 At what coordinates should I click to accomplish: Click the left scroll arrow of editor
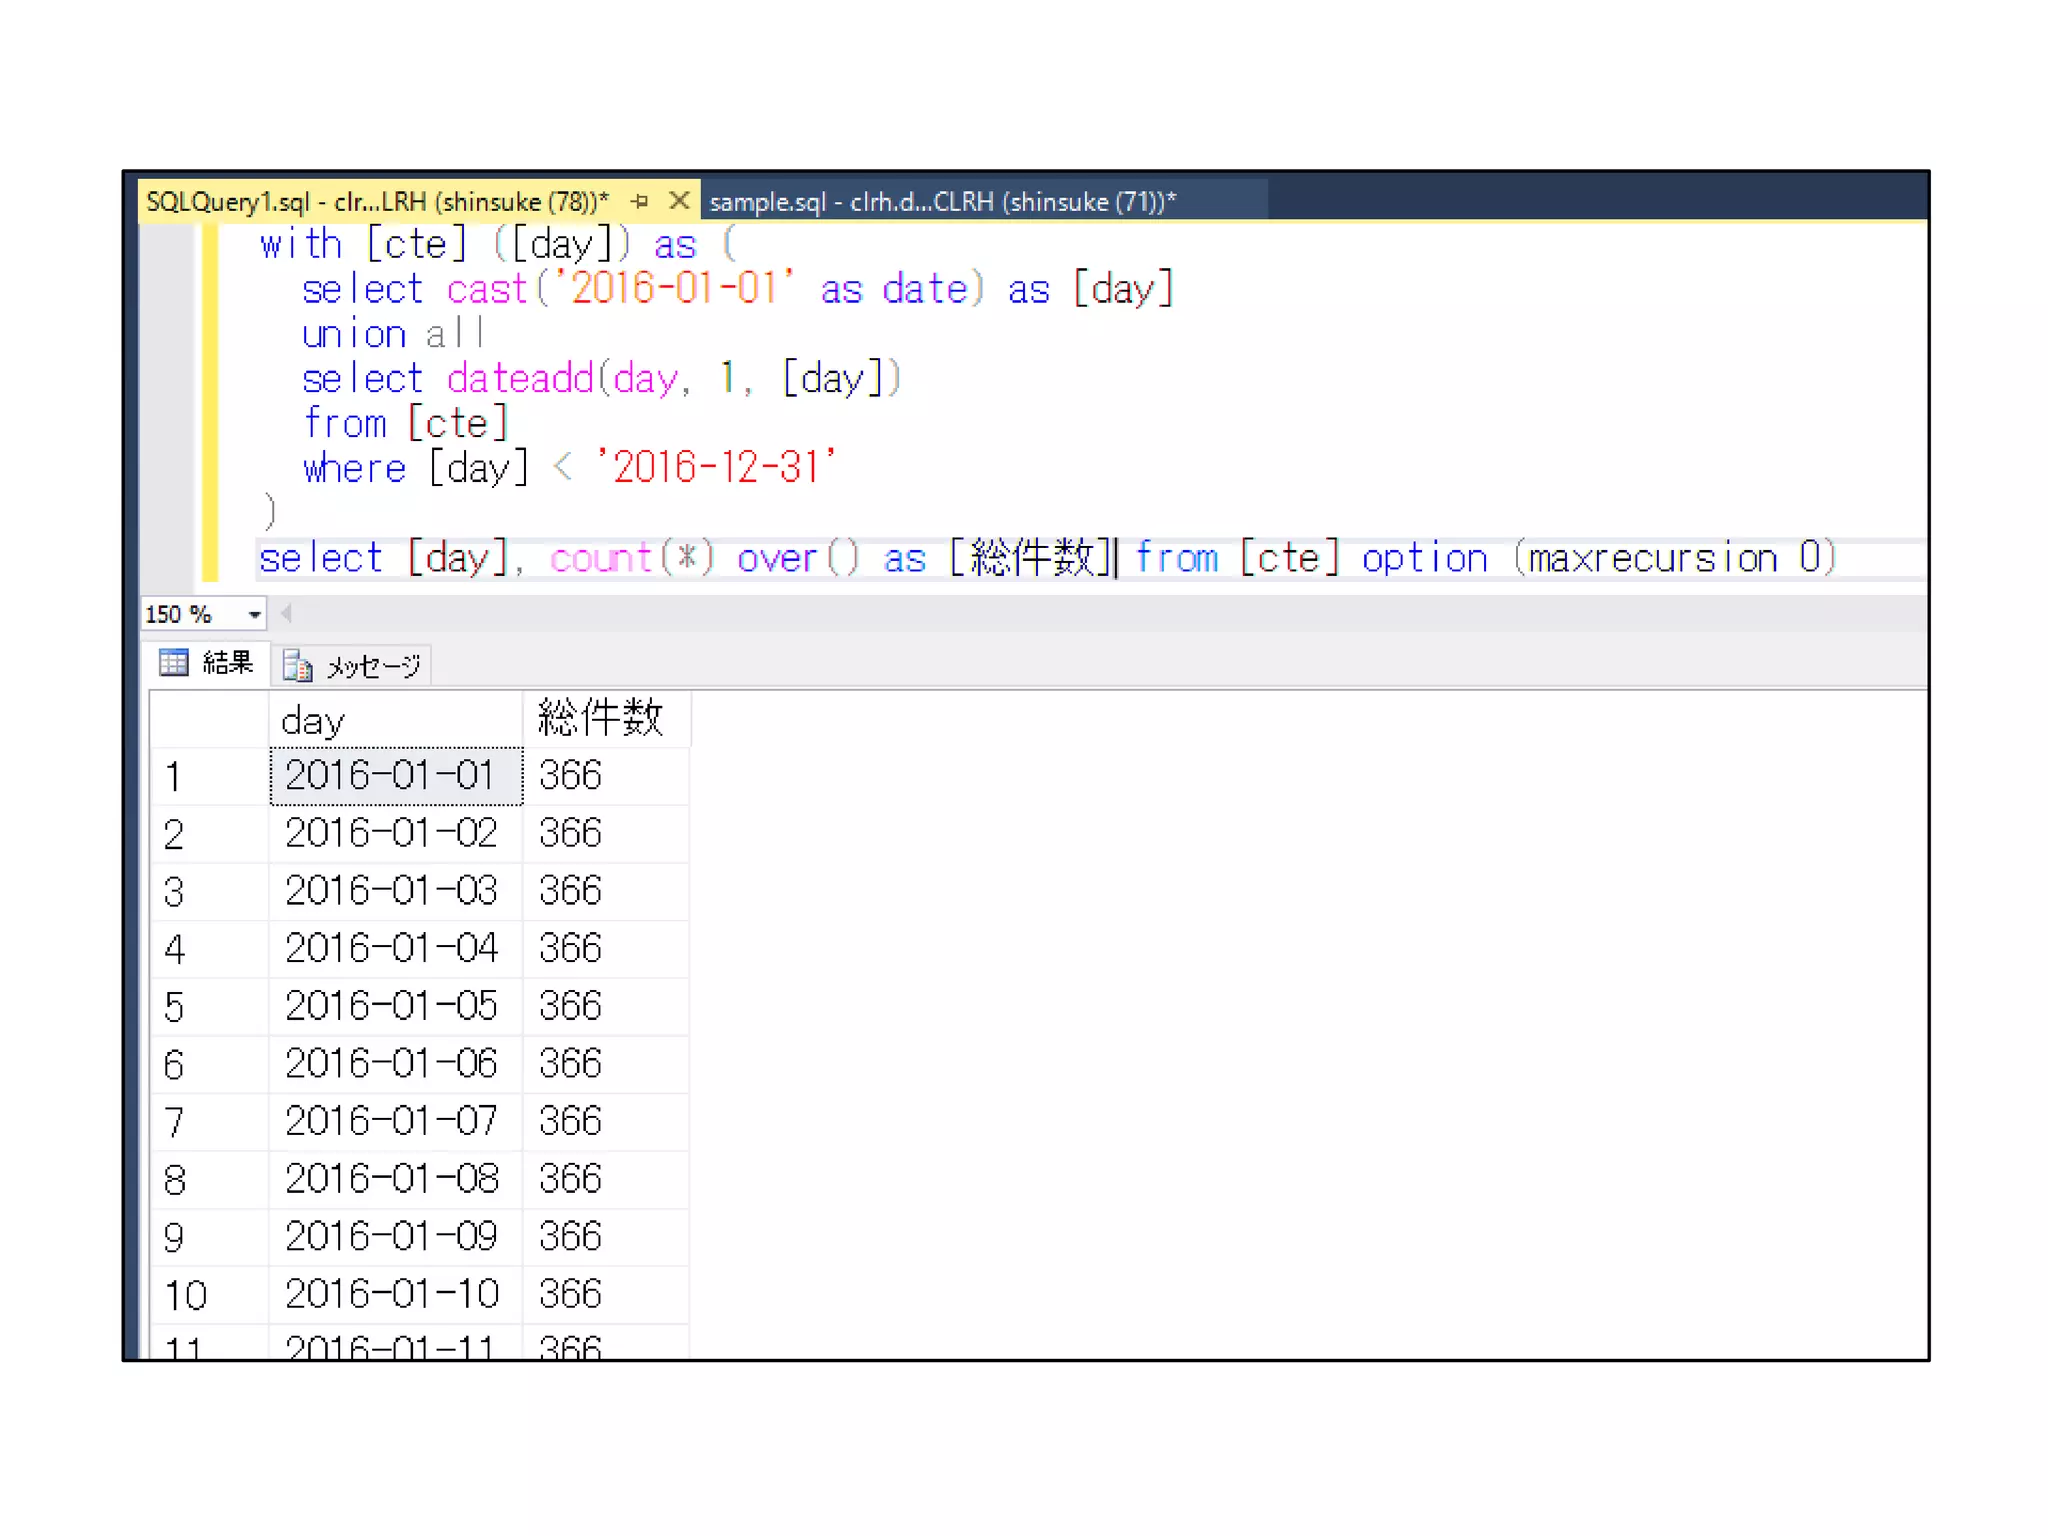pos(287,614)
